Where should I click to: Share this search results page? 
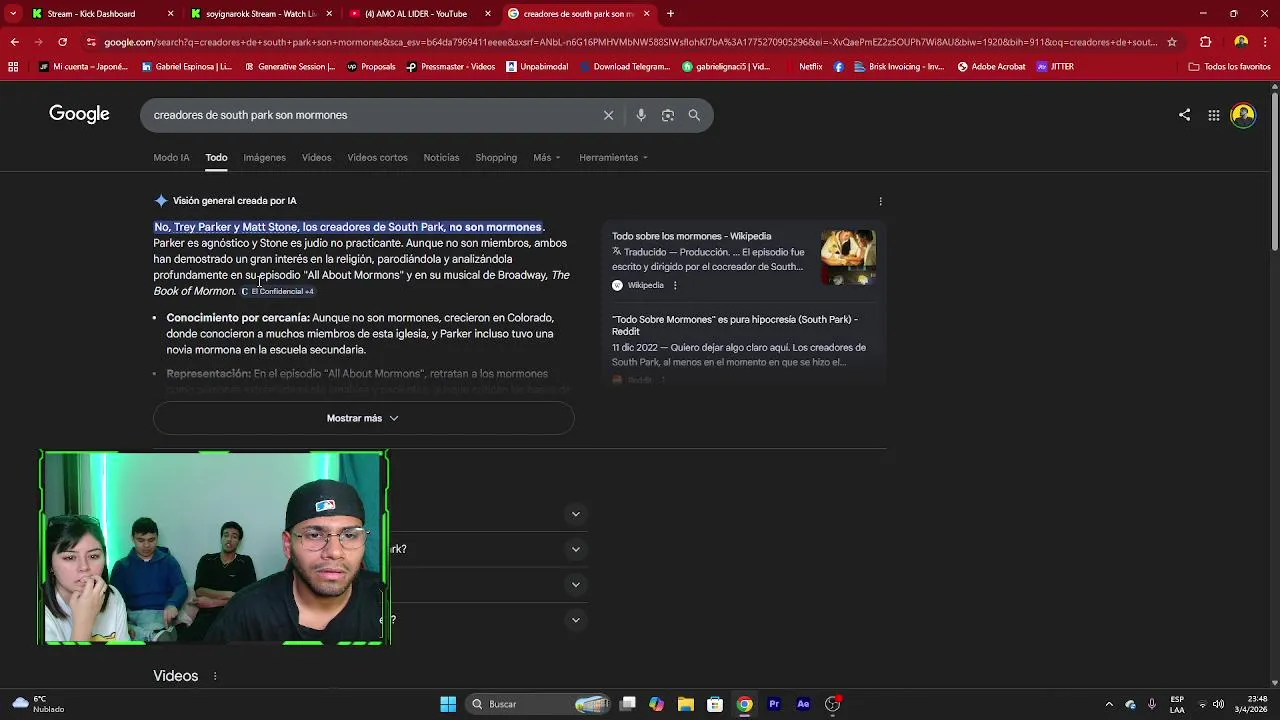click(1184, 115)
